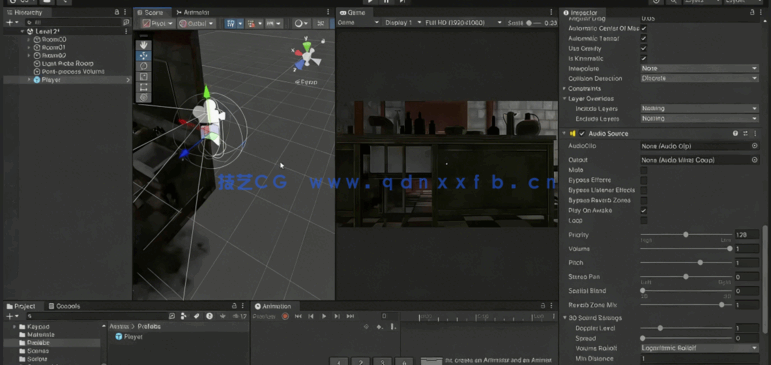Open the Pivot mode dropdown

pos(158,23)
